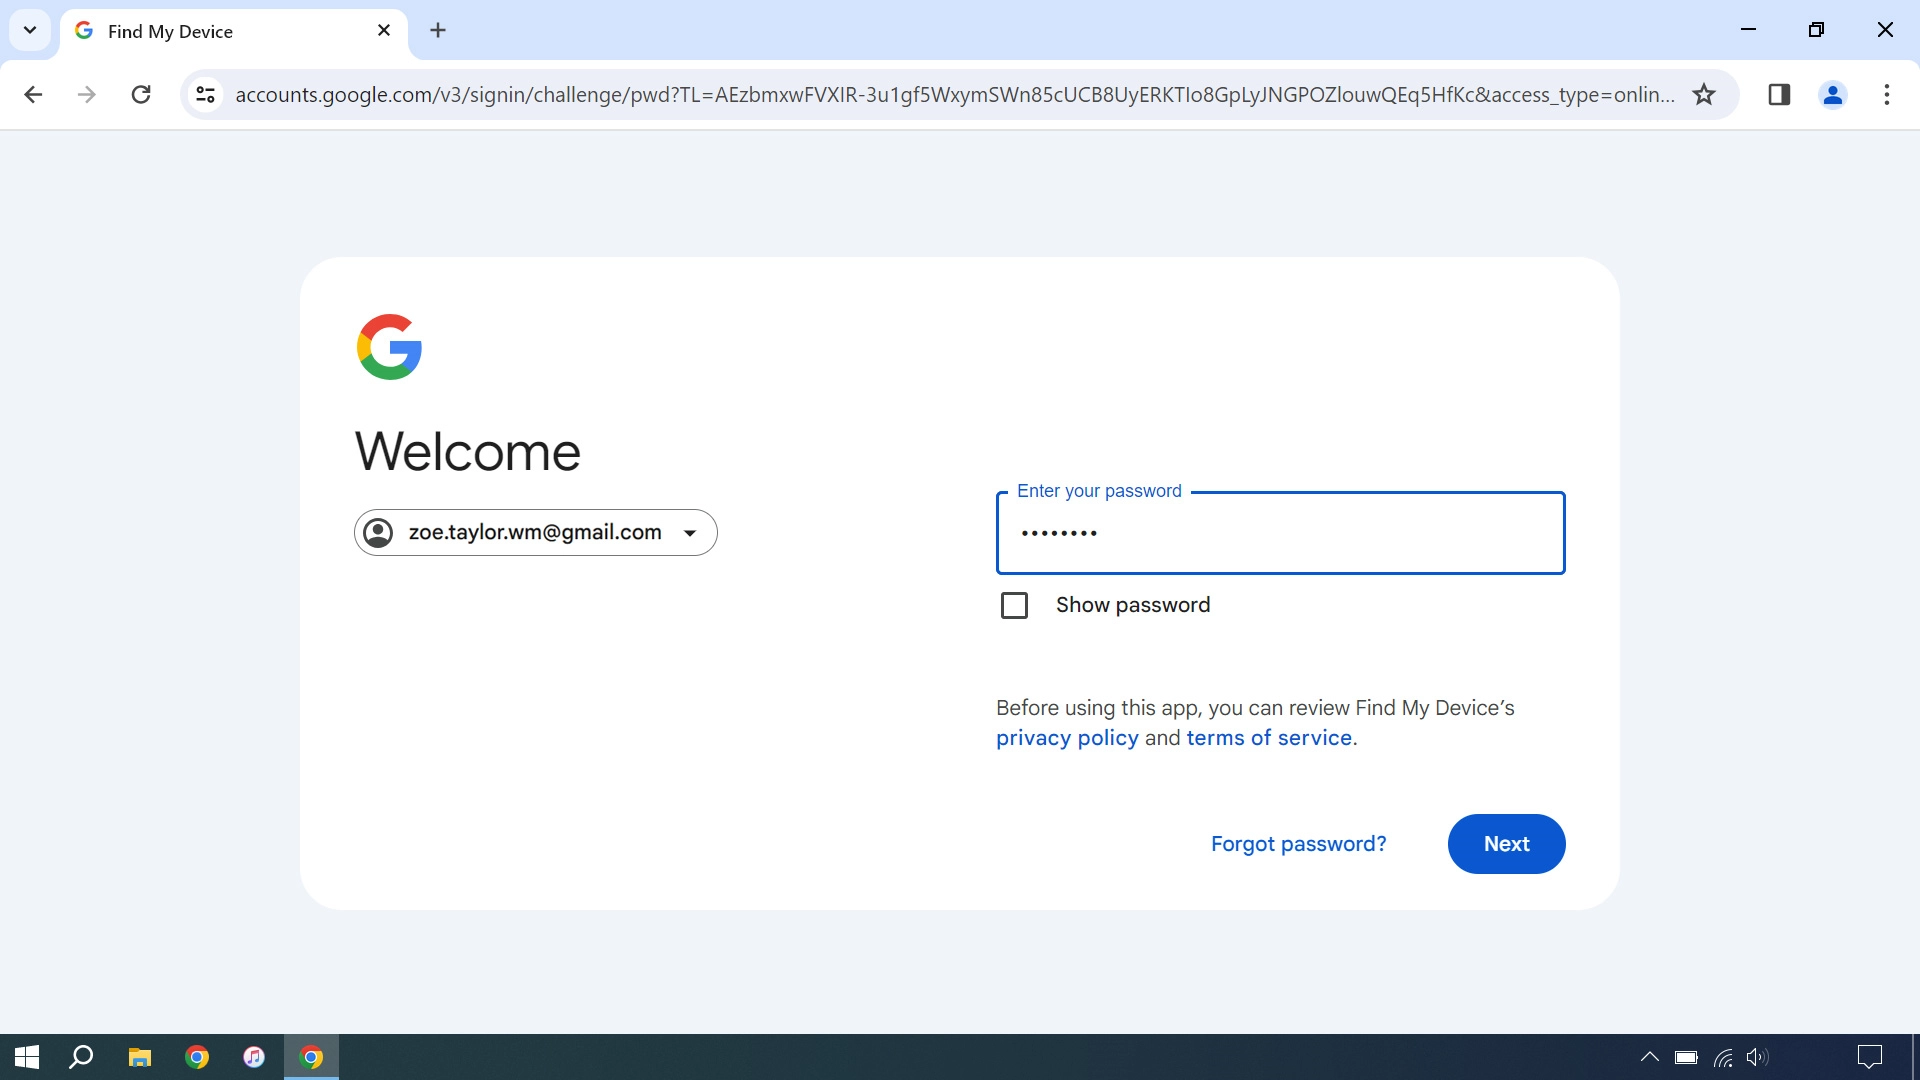Check Show password to reveal characters
Viewport: 1920px width, 1080px height.
click(1015, 605)
